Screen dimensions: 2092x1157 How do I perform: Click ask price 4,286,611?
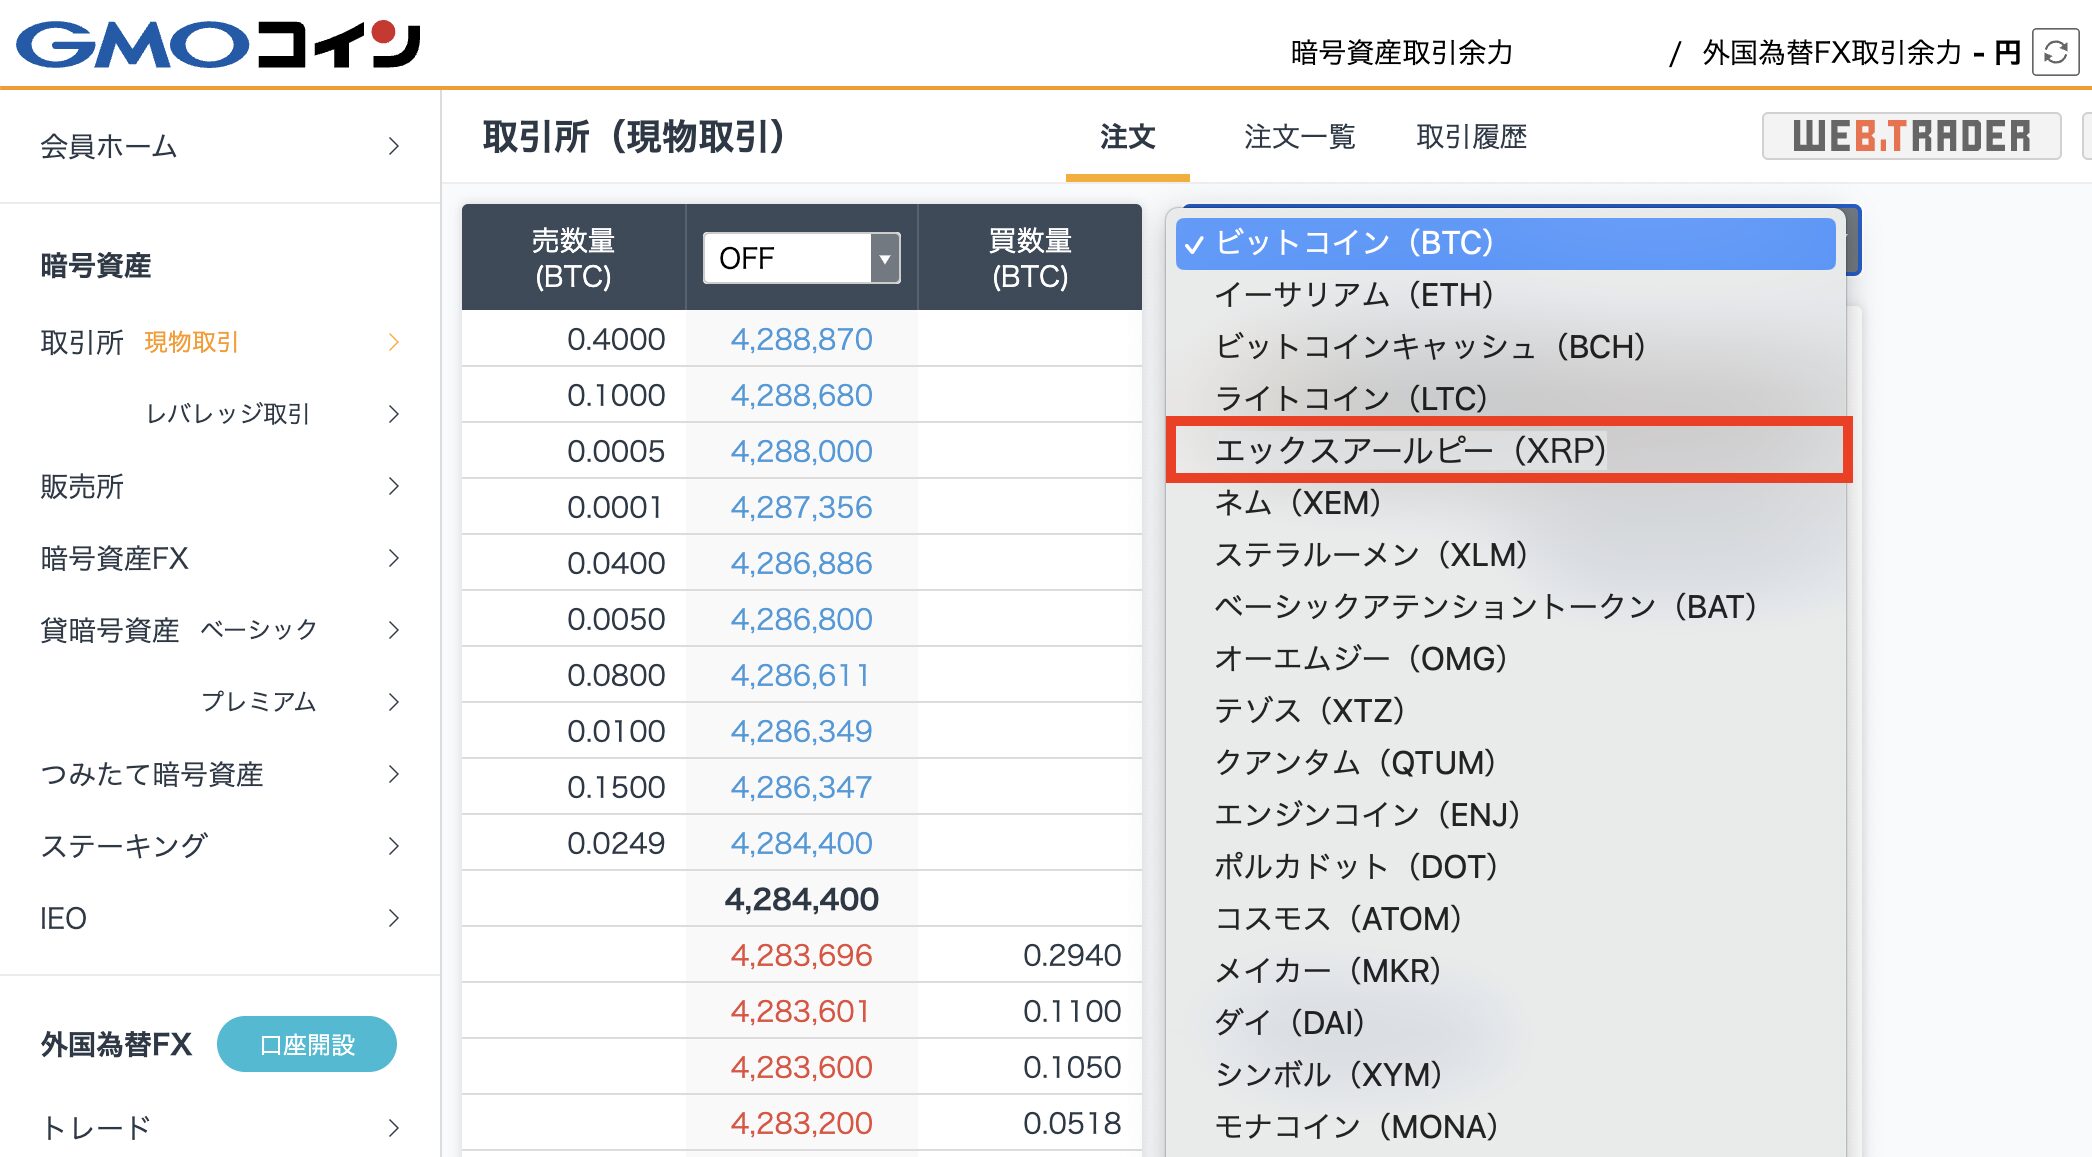801,675
